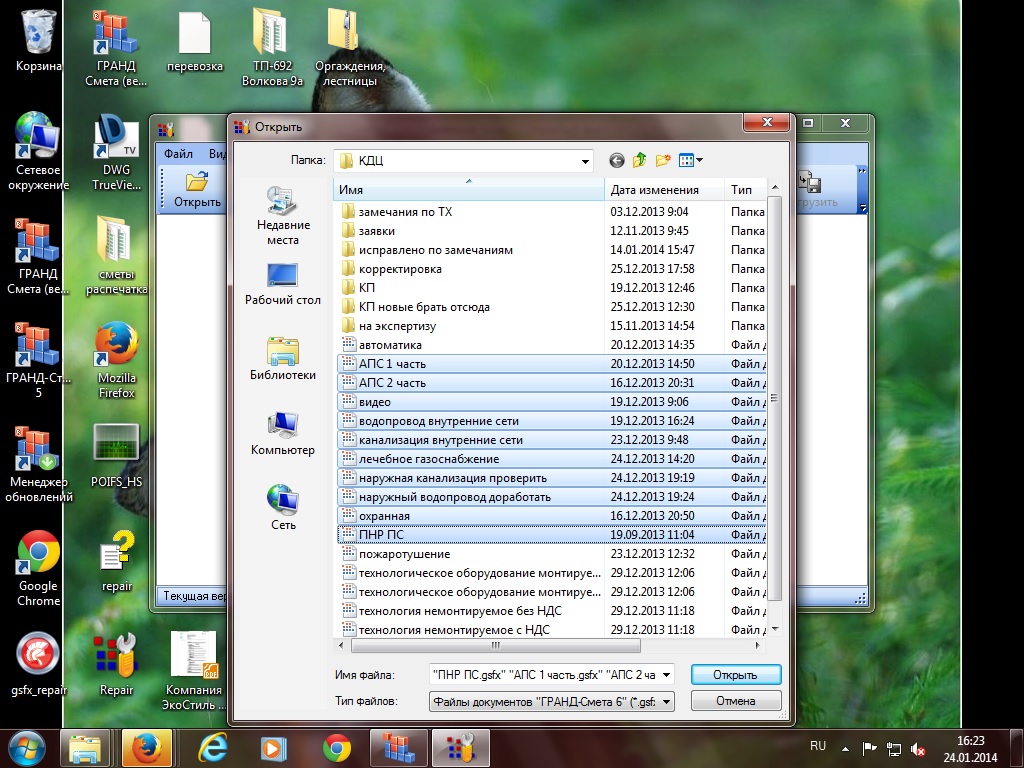Open Google Chrome desktop shortcut
Image resolution: width=1024 pixels, height=768 pixels.
[x=39, y=568]
